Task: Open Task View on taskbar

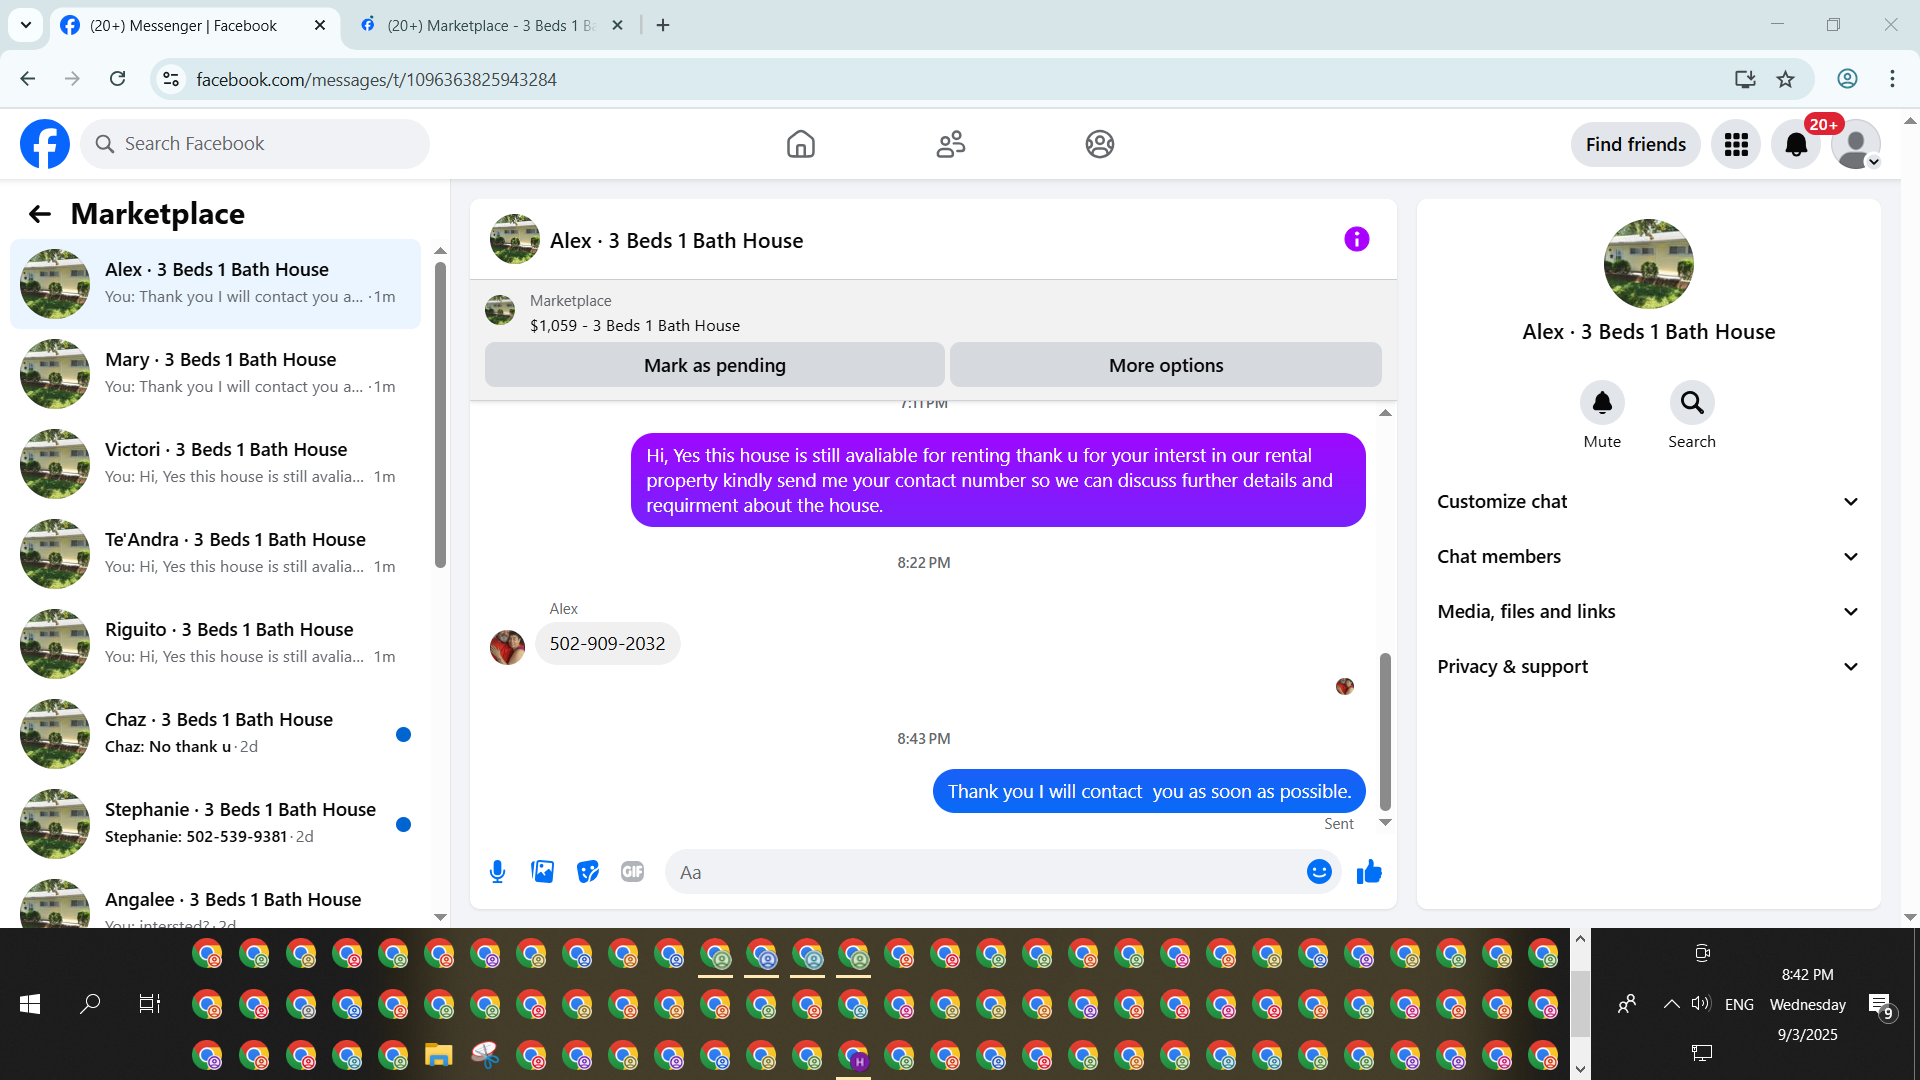Action: [x=150, y=1004]
